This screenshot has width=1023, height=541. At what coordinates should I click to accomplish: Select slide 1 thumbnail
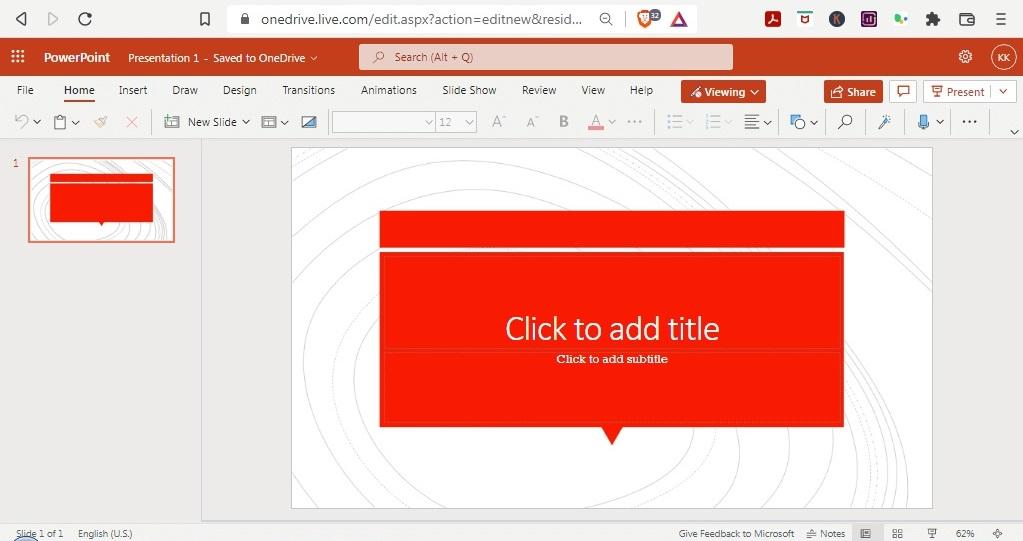click(101, 200)
